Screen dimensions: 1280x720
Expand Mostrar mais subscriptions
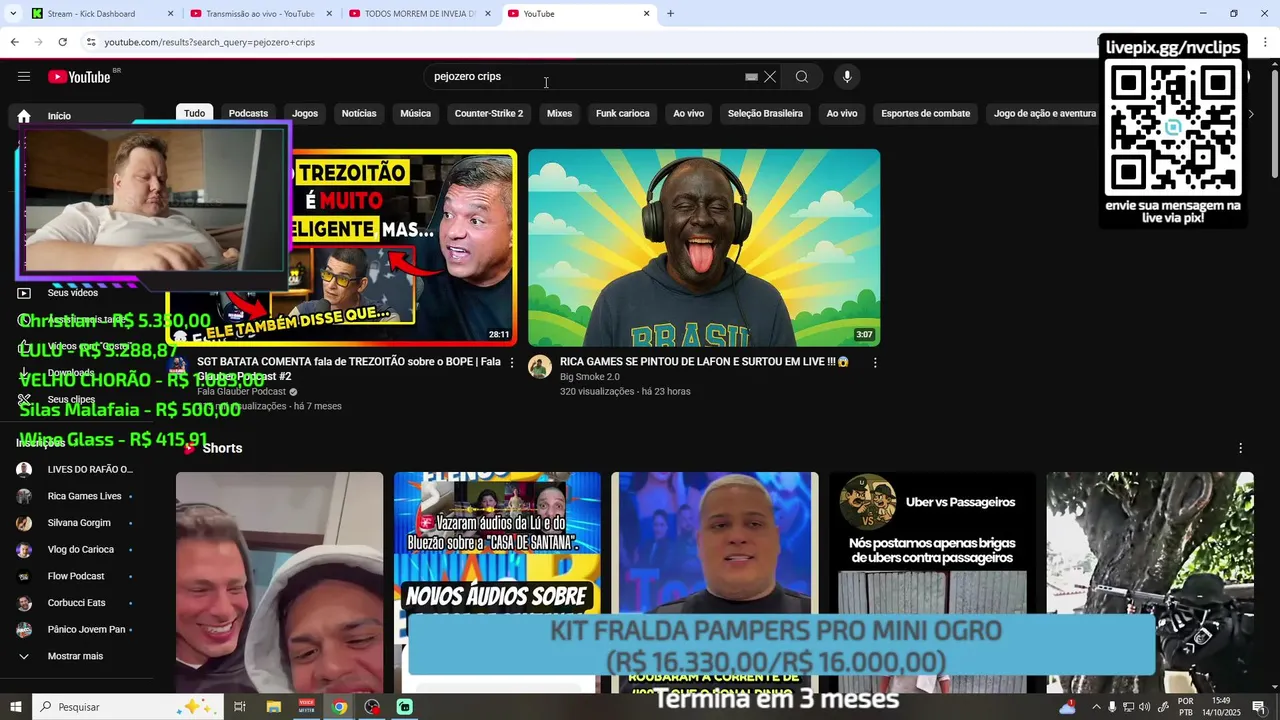click(77, 656)
